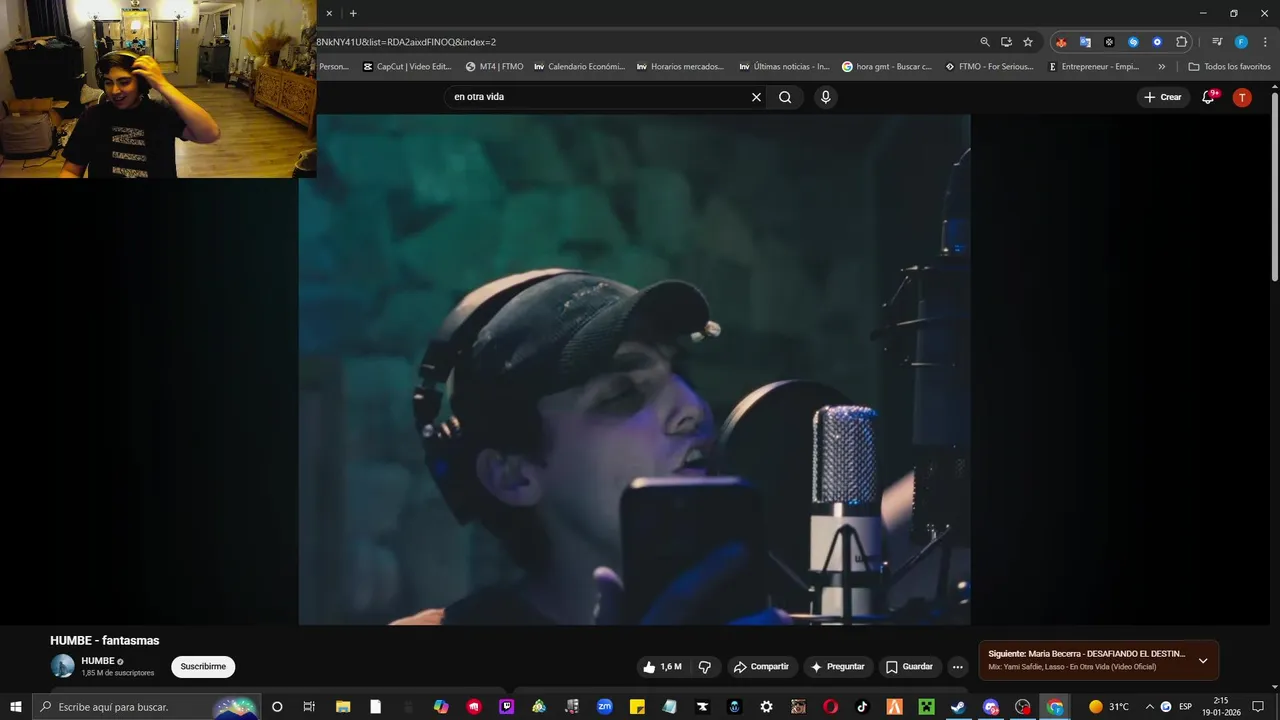Click the install app icon in address bar
The image size is (1280, 720).
click(x=1006, y=42)
